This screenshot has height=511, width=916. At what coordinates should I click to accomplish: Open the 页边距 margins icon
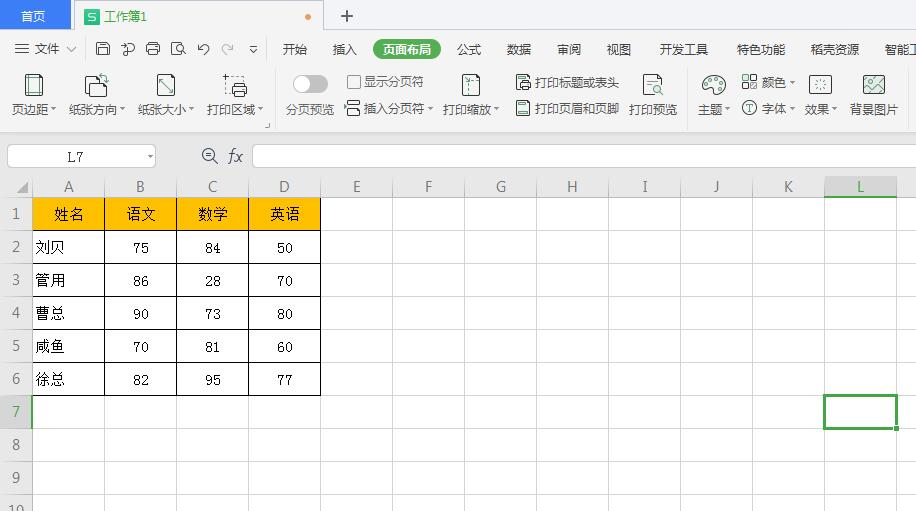[34, 85]
